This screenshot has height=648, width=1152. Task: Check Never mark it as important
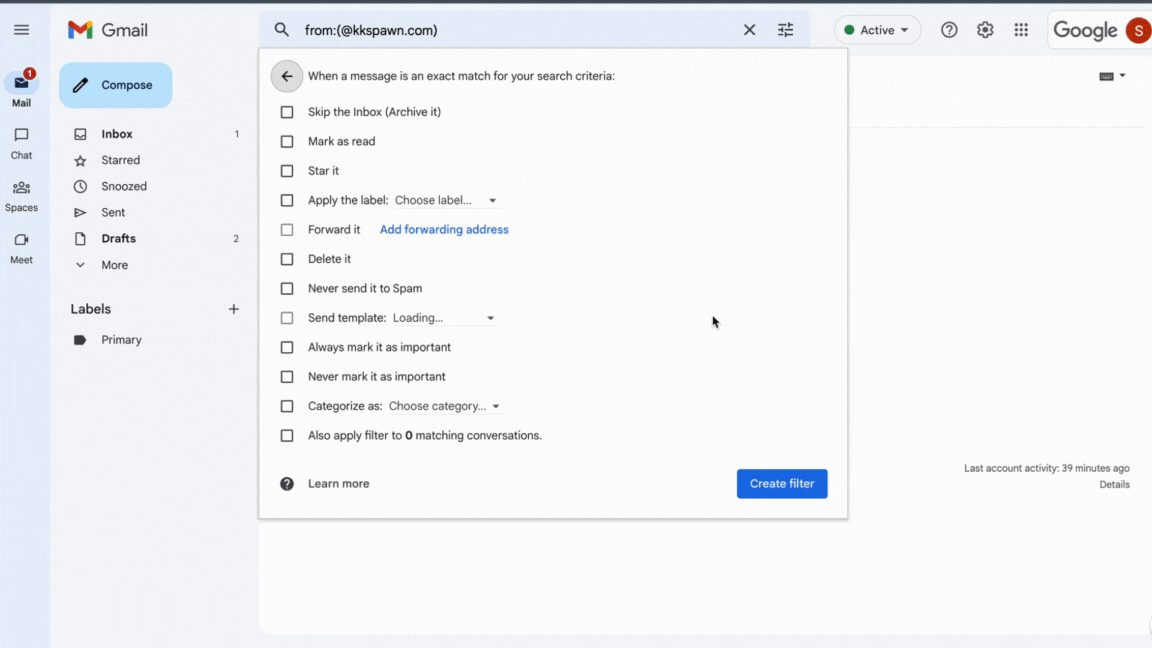click(287, 377)
